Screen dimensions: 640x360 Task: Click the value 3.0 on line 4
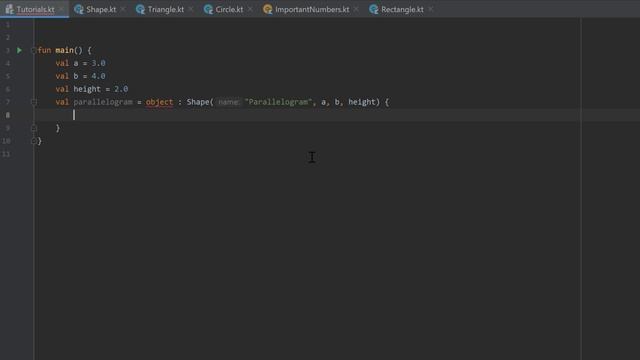[x=98, y=63]
